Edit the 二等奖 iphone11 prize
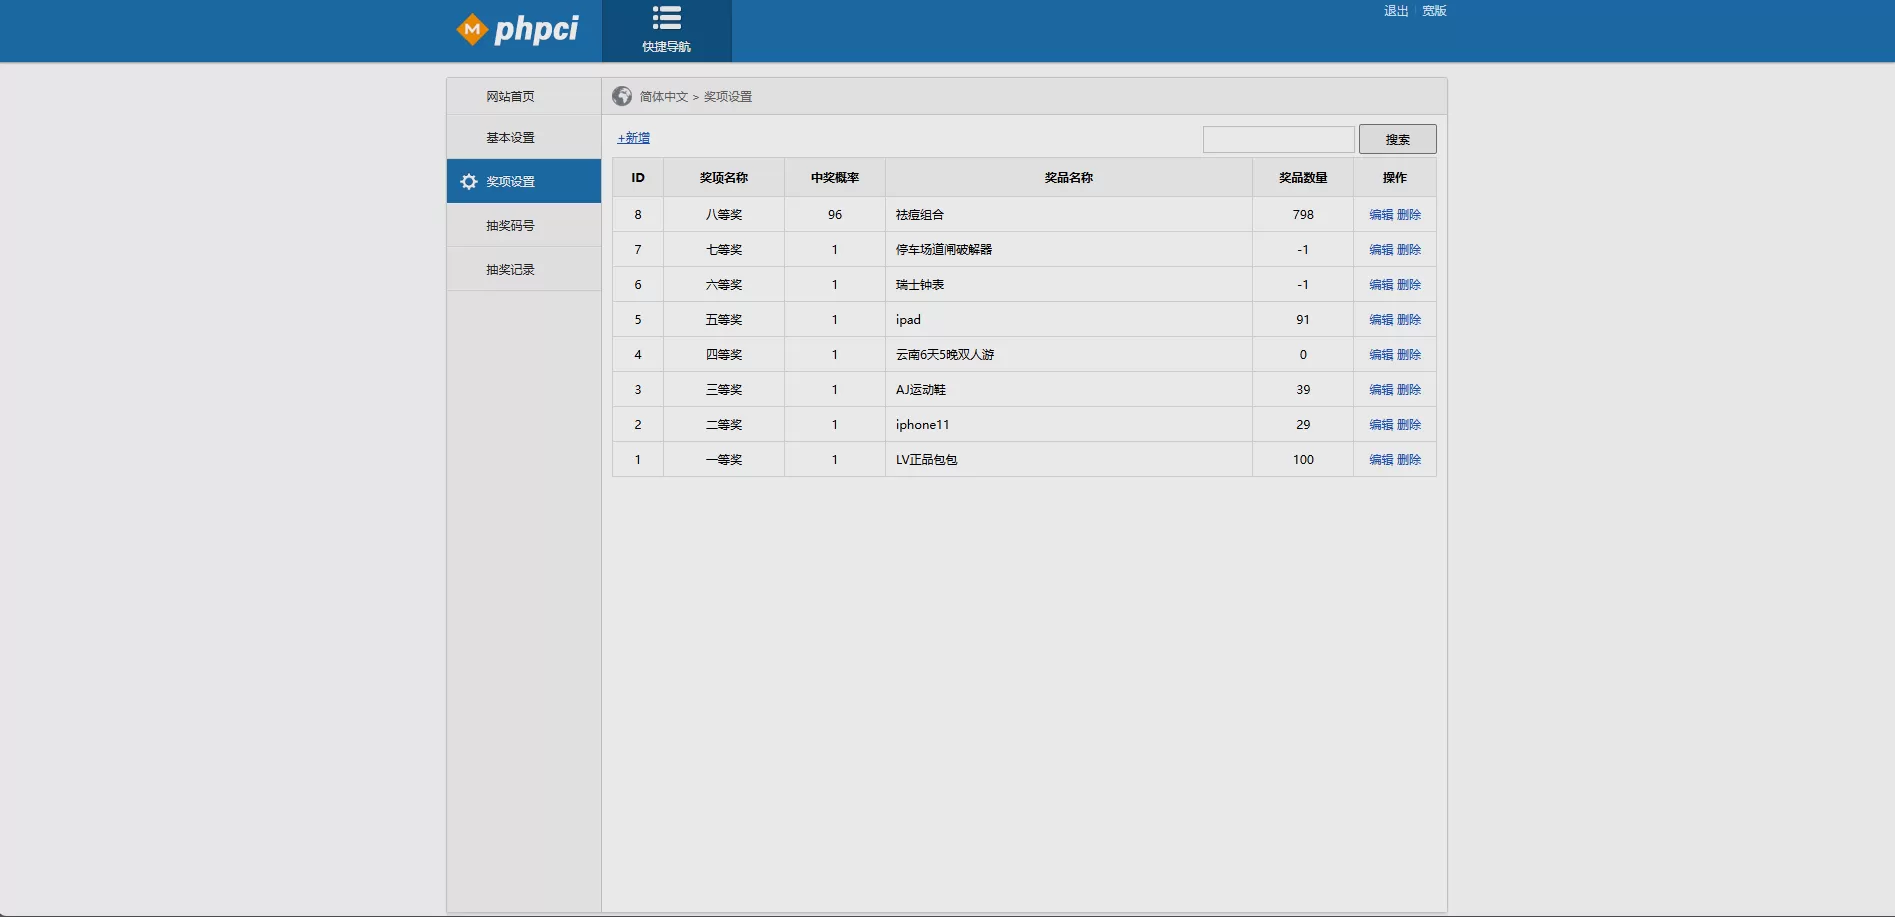Viewport: 1895px width, 917px height. 1381,425
